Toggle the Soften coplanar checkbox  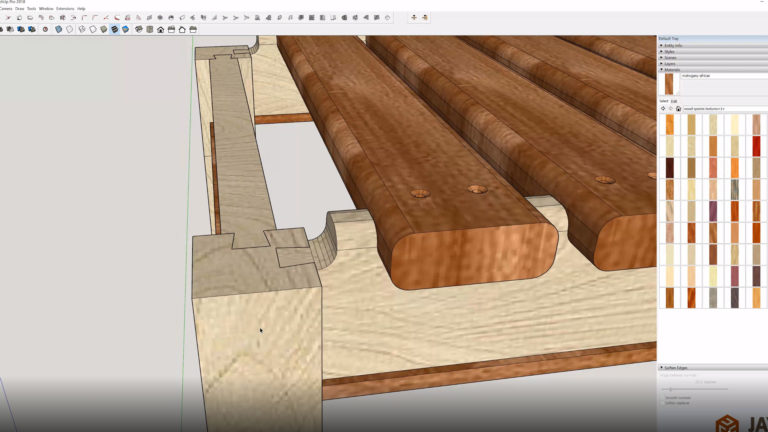[x=663, y=403]
